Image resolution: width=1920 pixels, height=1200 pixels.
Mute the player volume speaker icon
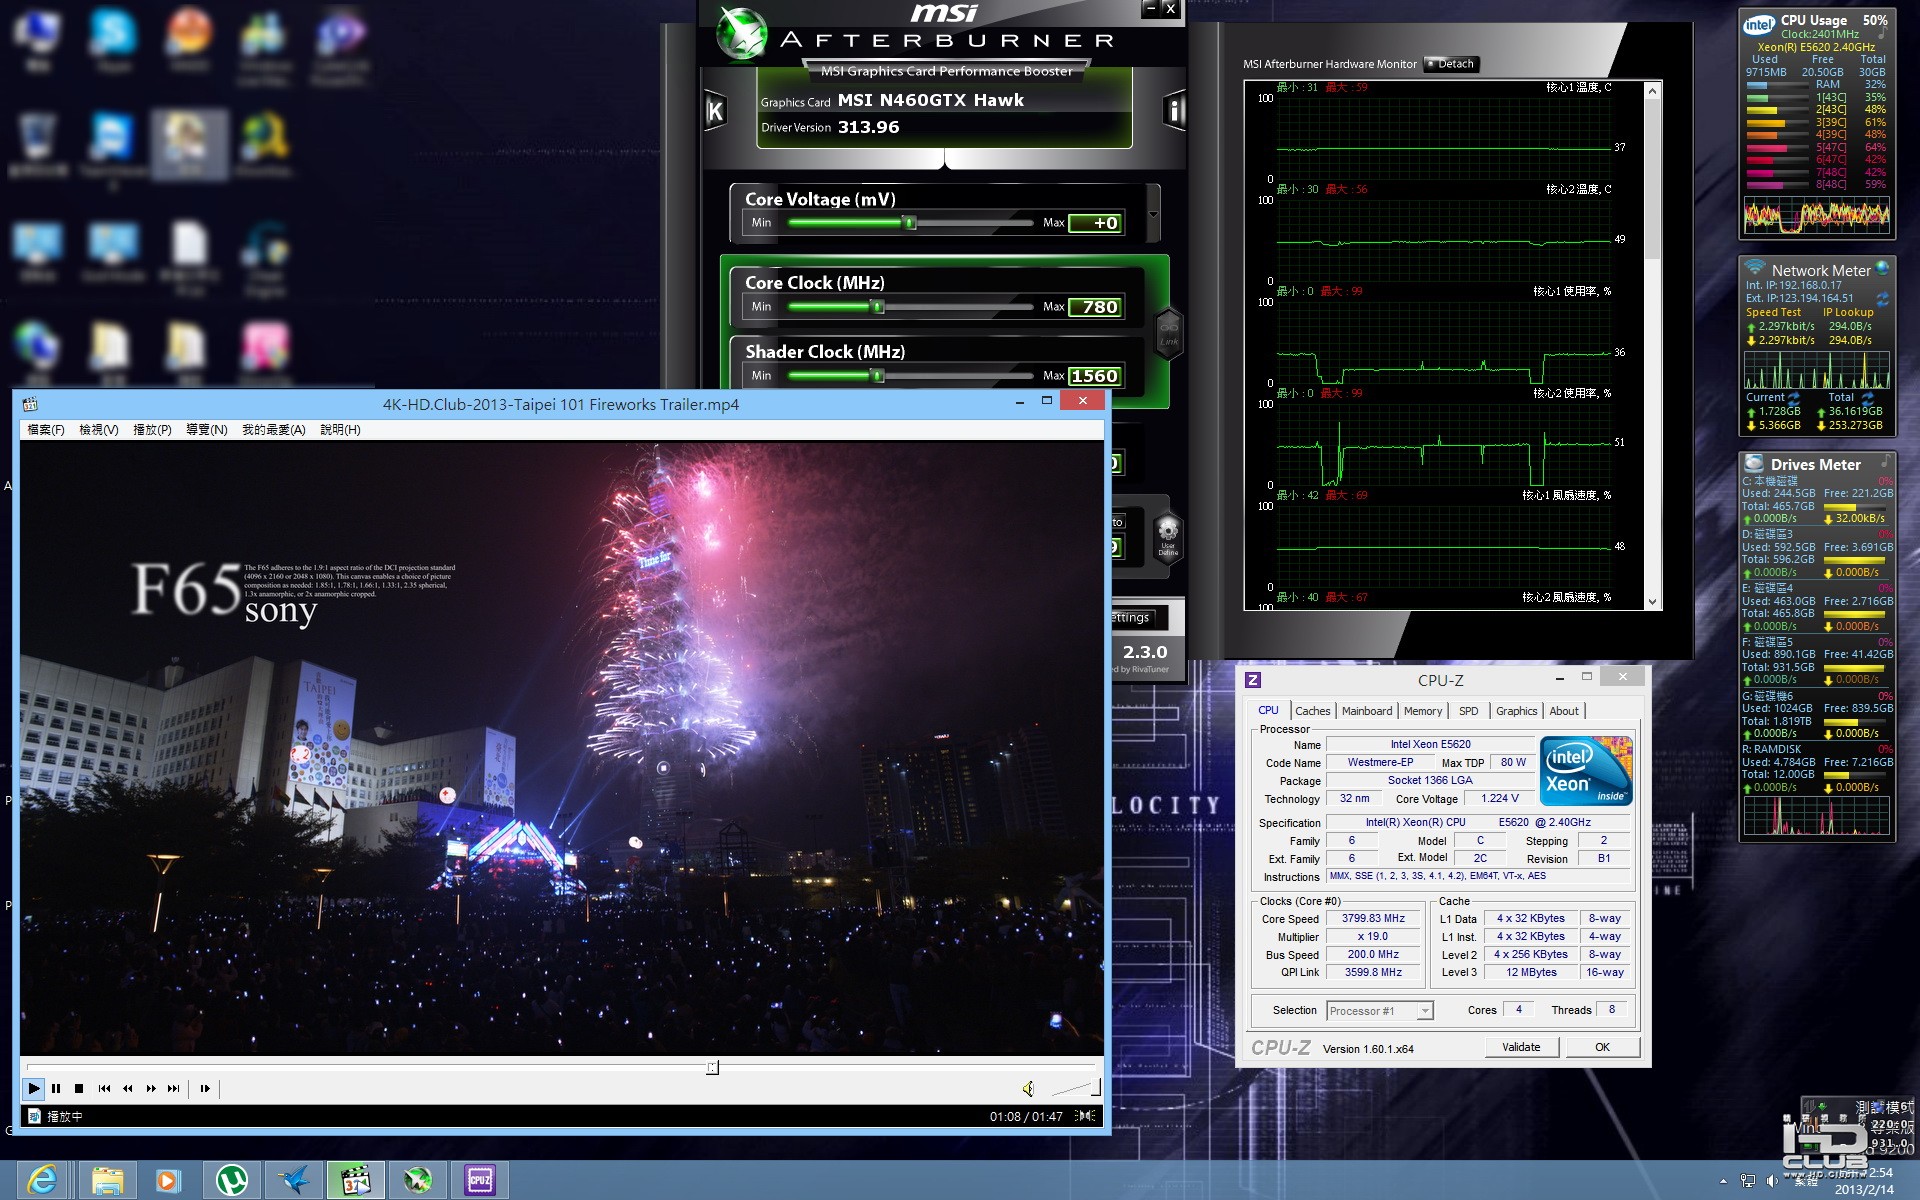[1028, 1088]
